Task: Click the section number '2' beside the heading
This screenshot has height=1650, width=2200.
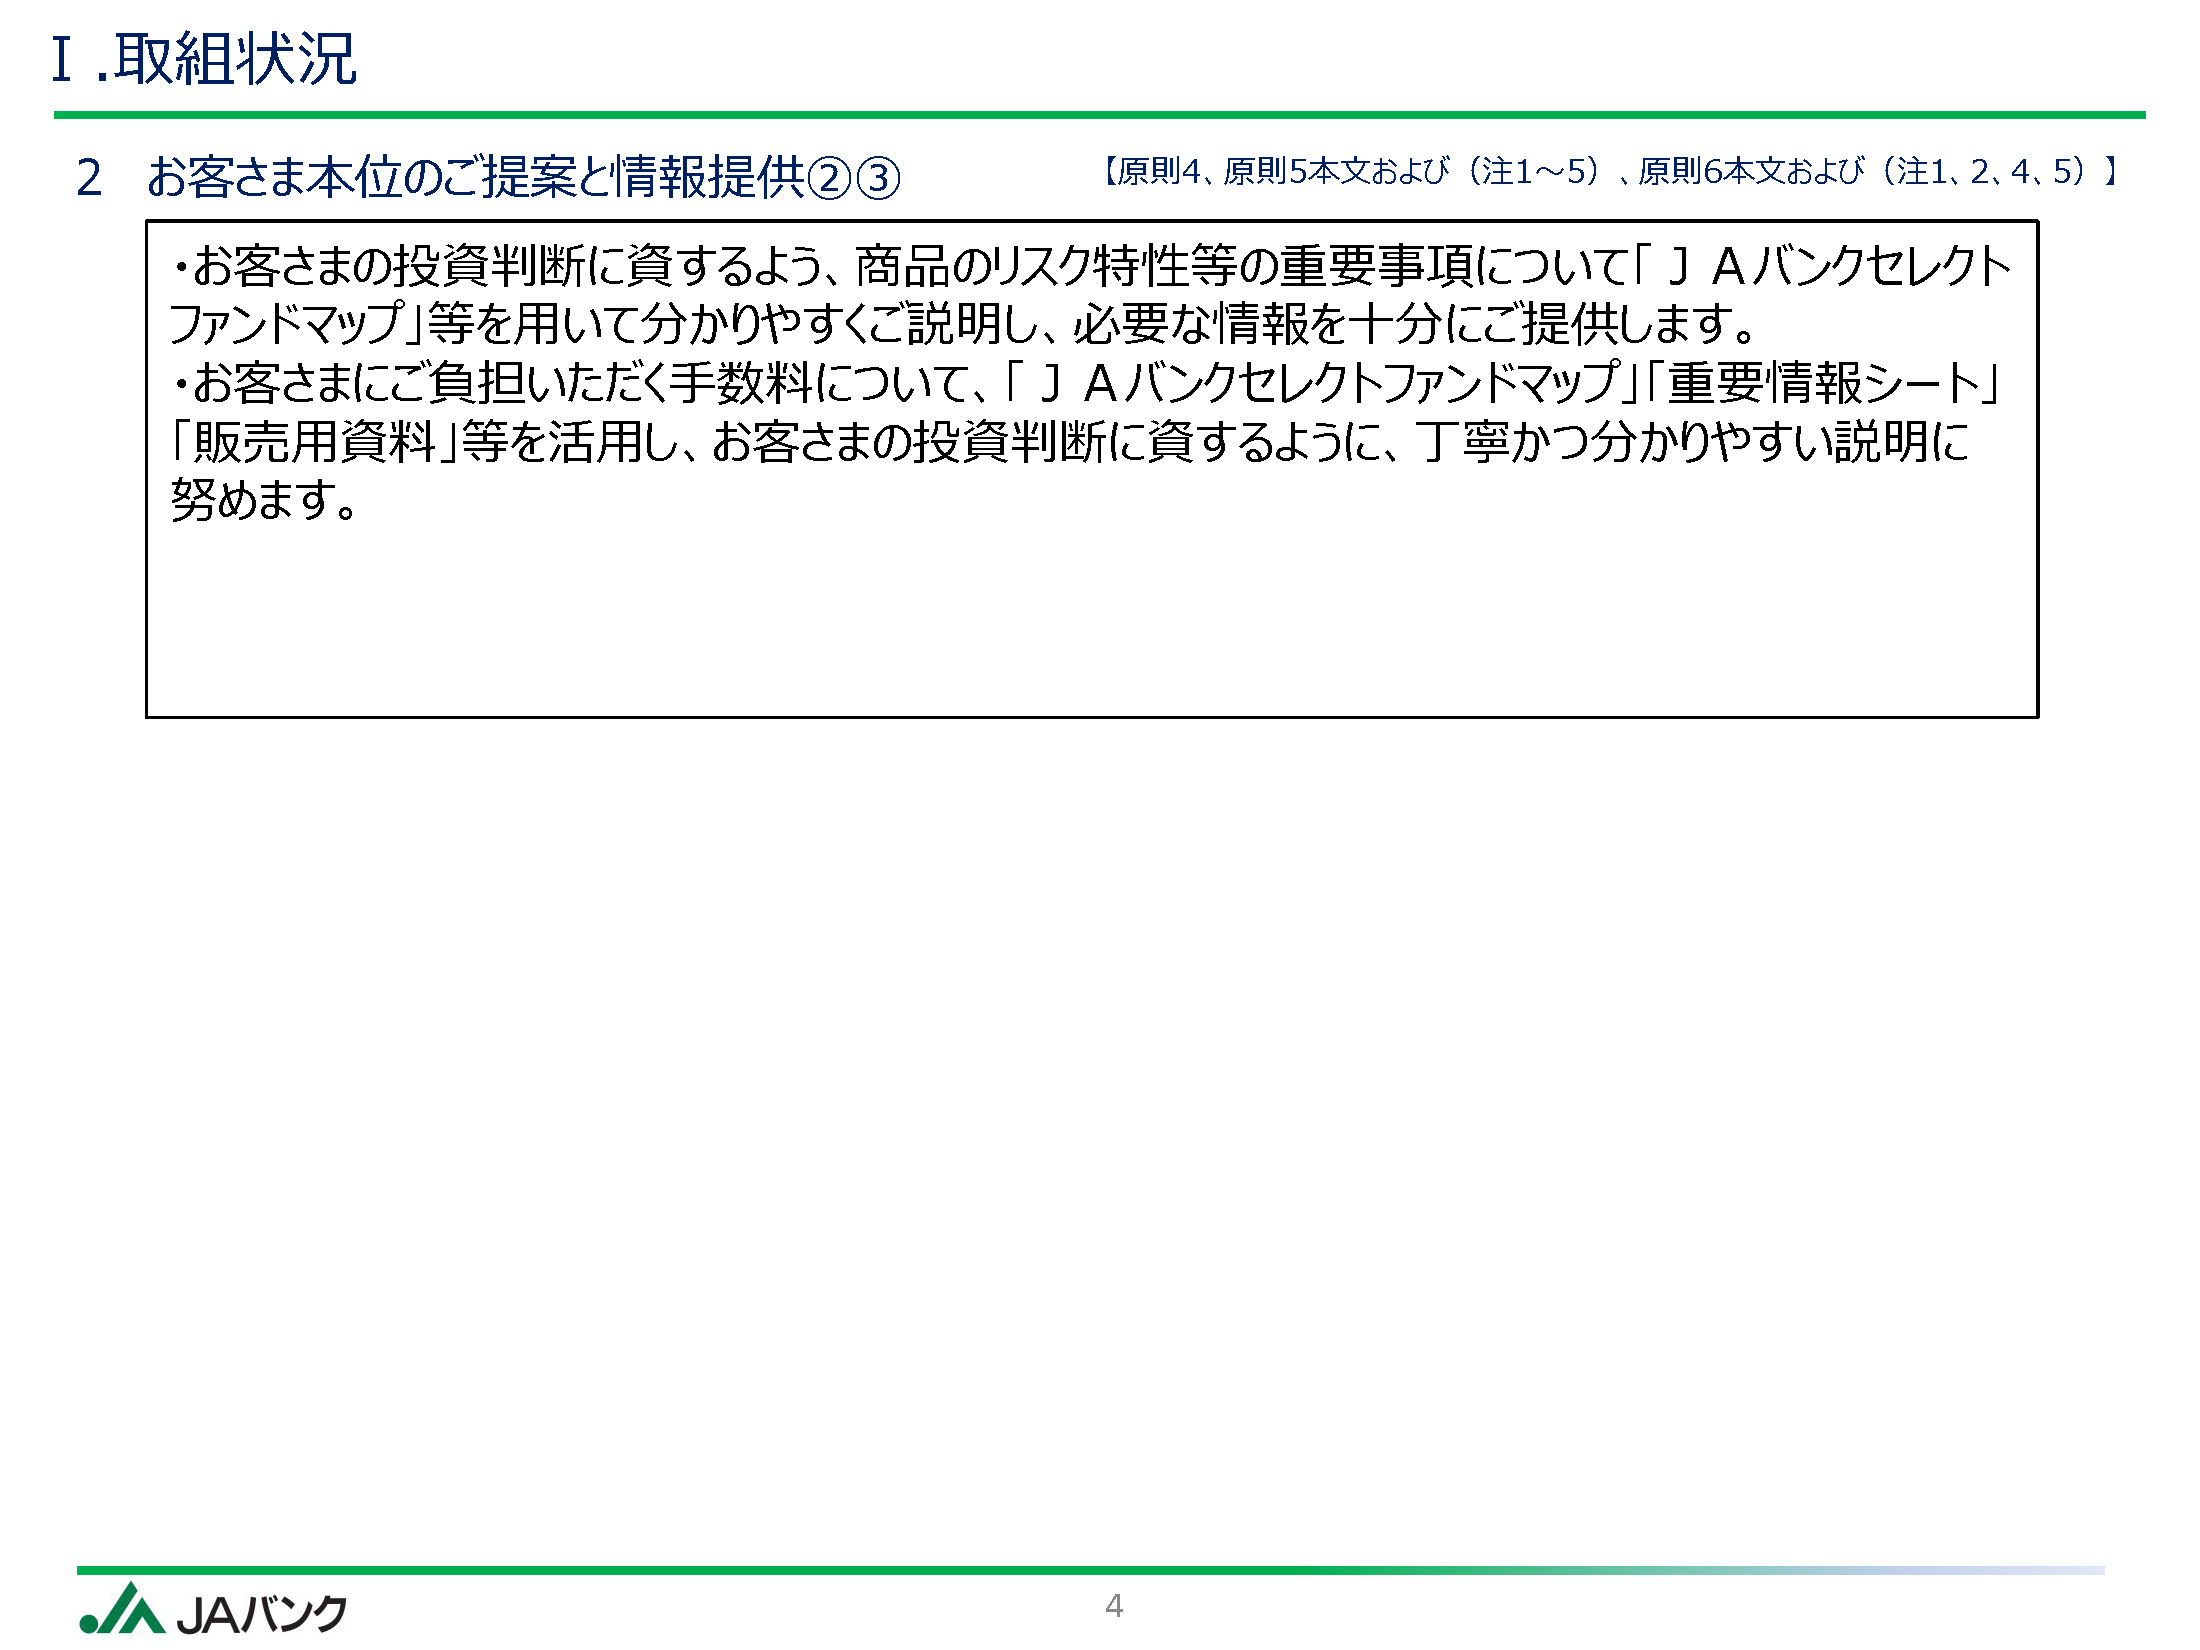Action: [x=89, y=179]
